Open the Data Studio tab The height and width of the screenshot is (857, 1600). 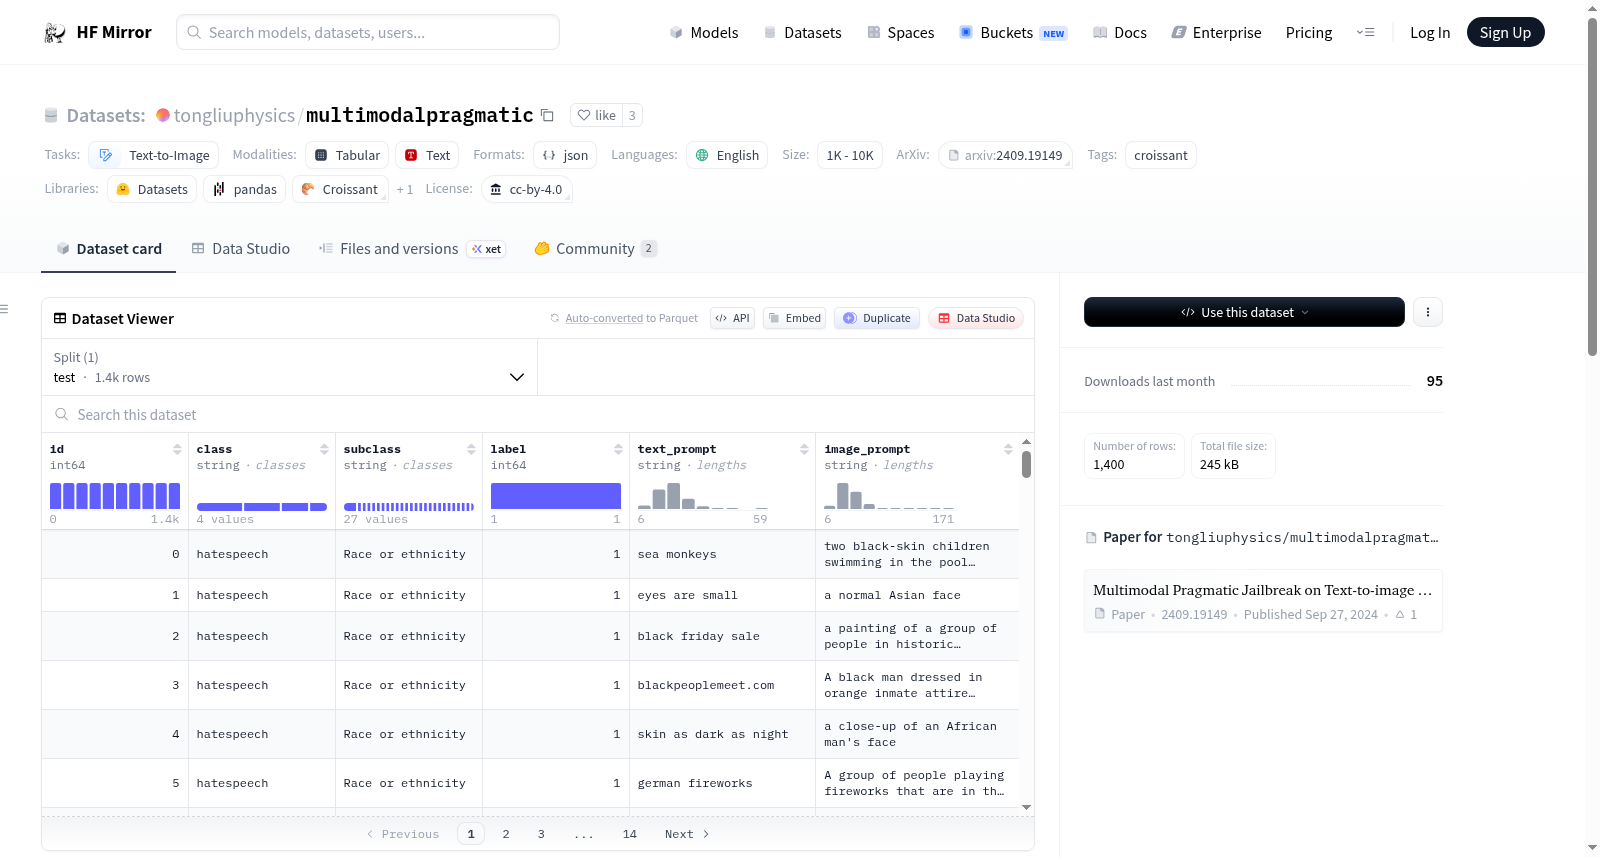coord(241,249)
